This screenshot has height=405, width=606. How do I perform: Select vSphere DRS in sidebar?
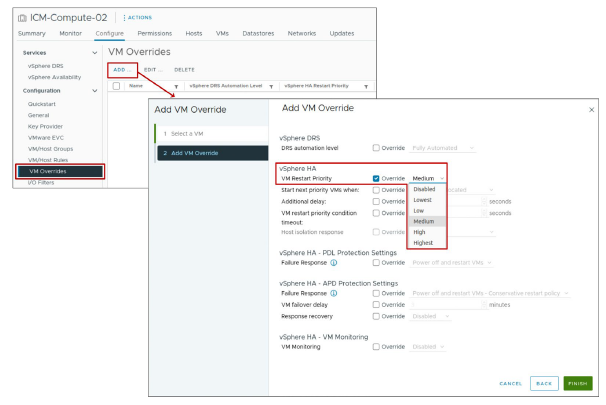pyautogui.click(x=46, y=66)
